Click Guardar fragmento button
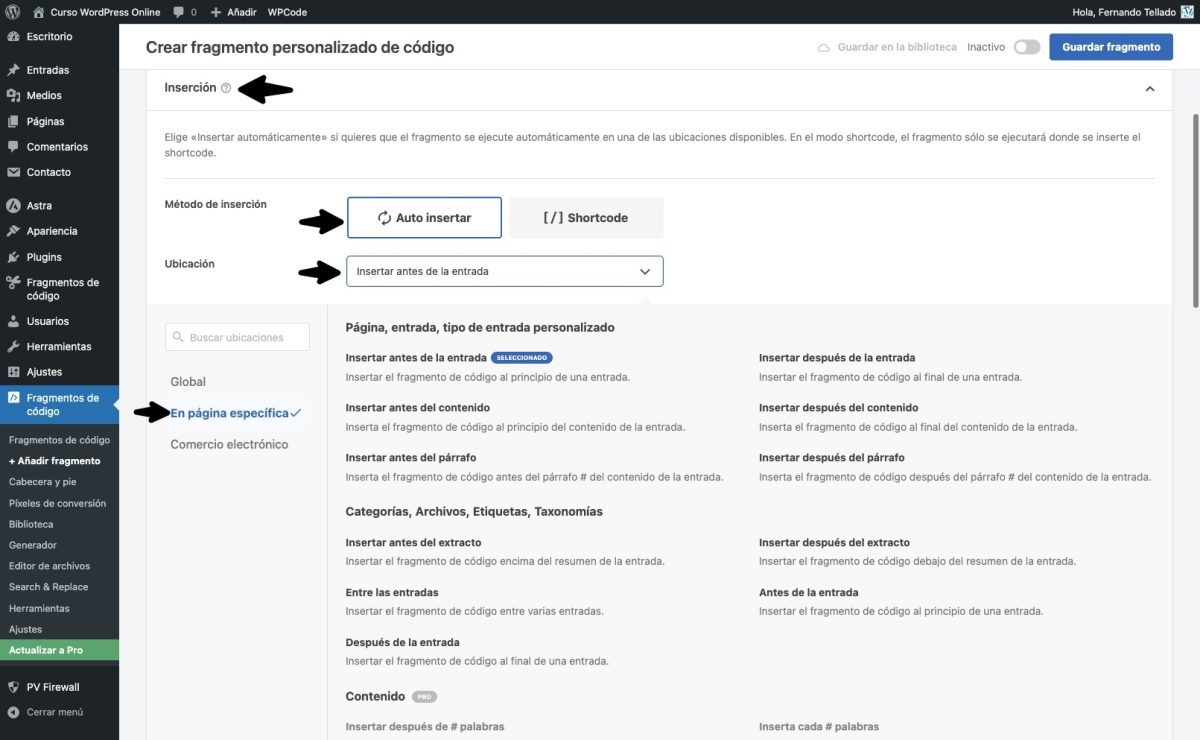1200x740 pixels. (1111, 47)
